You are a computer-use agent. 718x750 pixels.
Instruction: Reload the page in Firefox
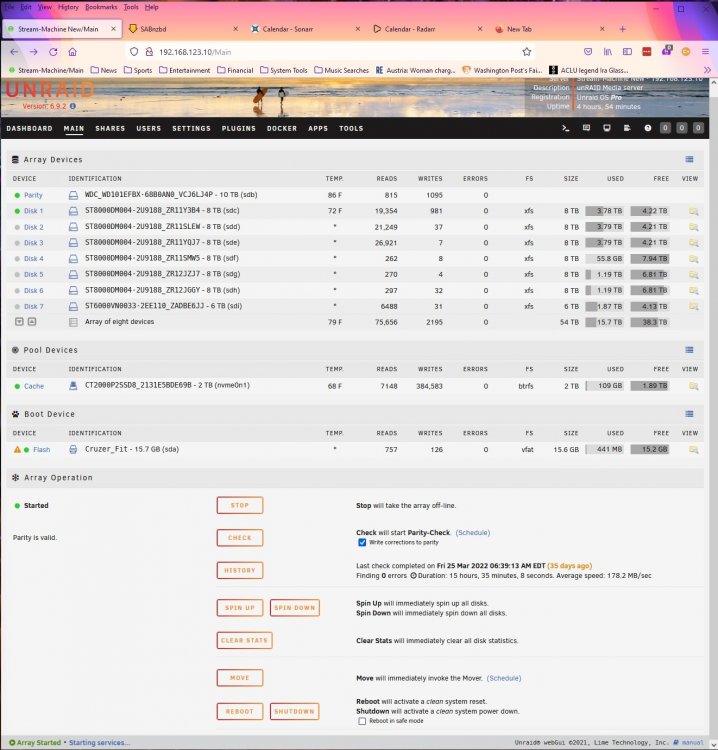pos(53,52)
